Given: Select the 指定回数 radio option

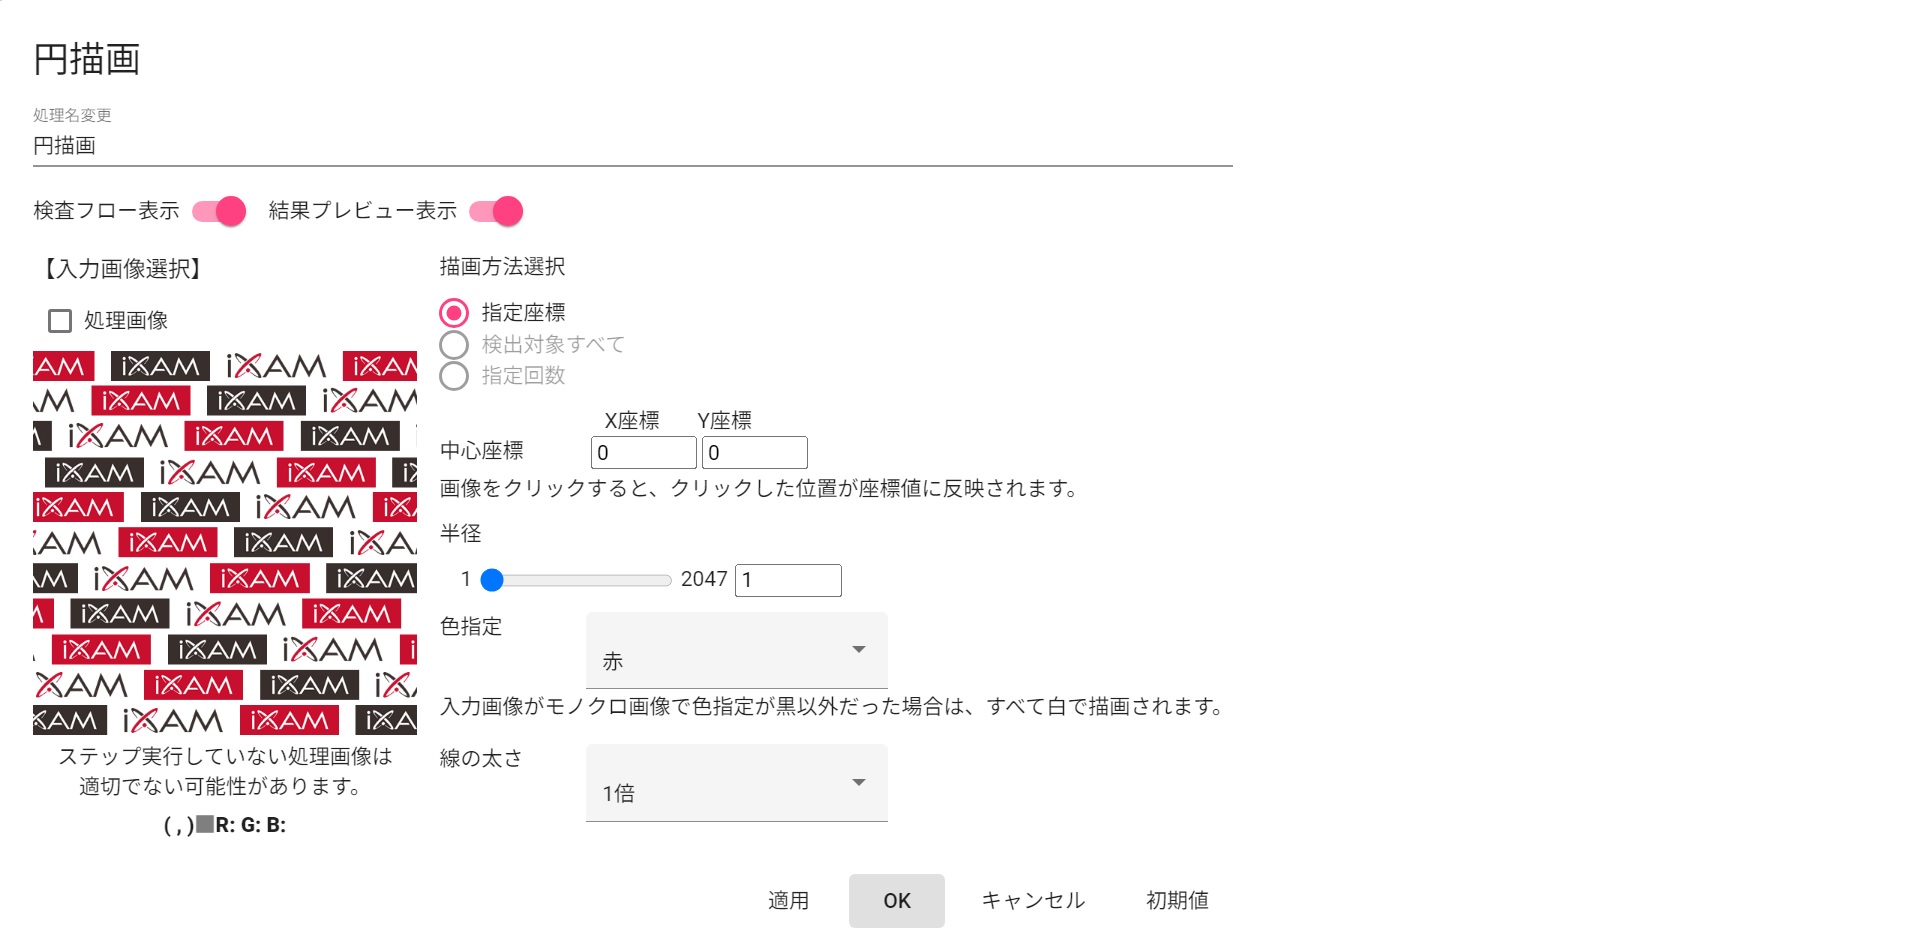Looking at the screenshot, I should [454, 376].
